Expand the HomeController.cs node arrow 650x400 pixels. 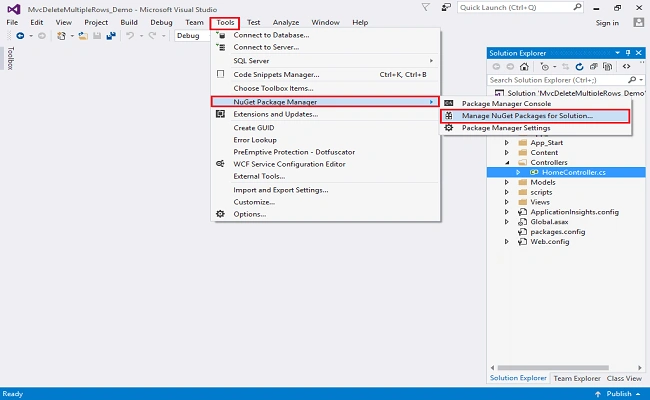click(x=518, y=172)
